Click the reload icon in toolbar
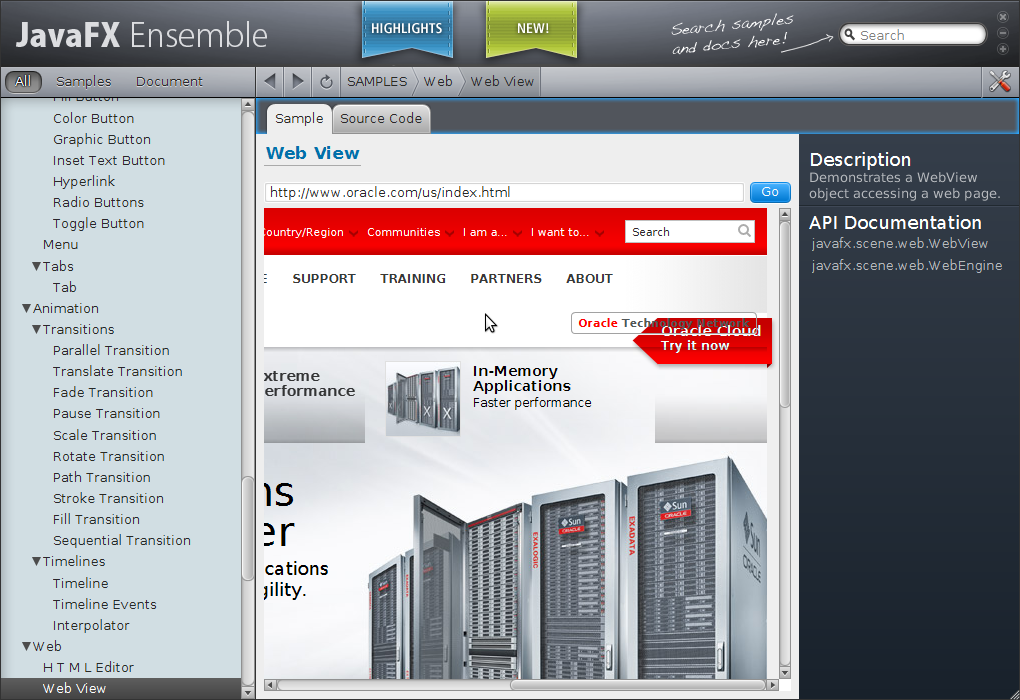1020x700 pixels. click(326, 82)
